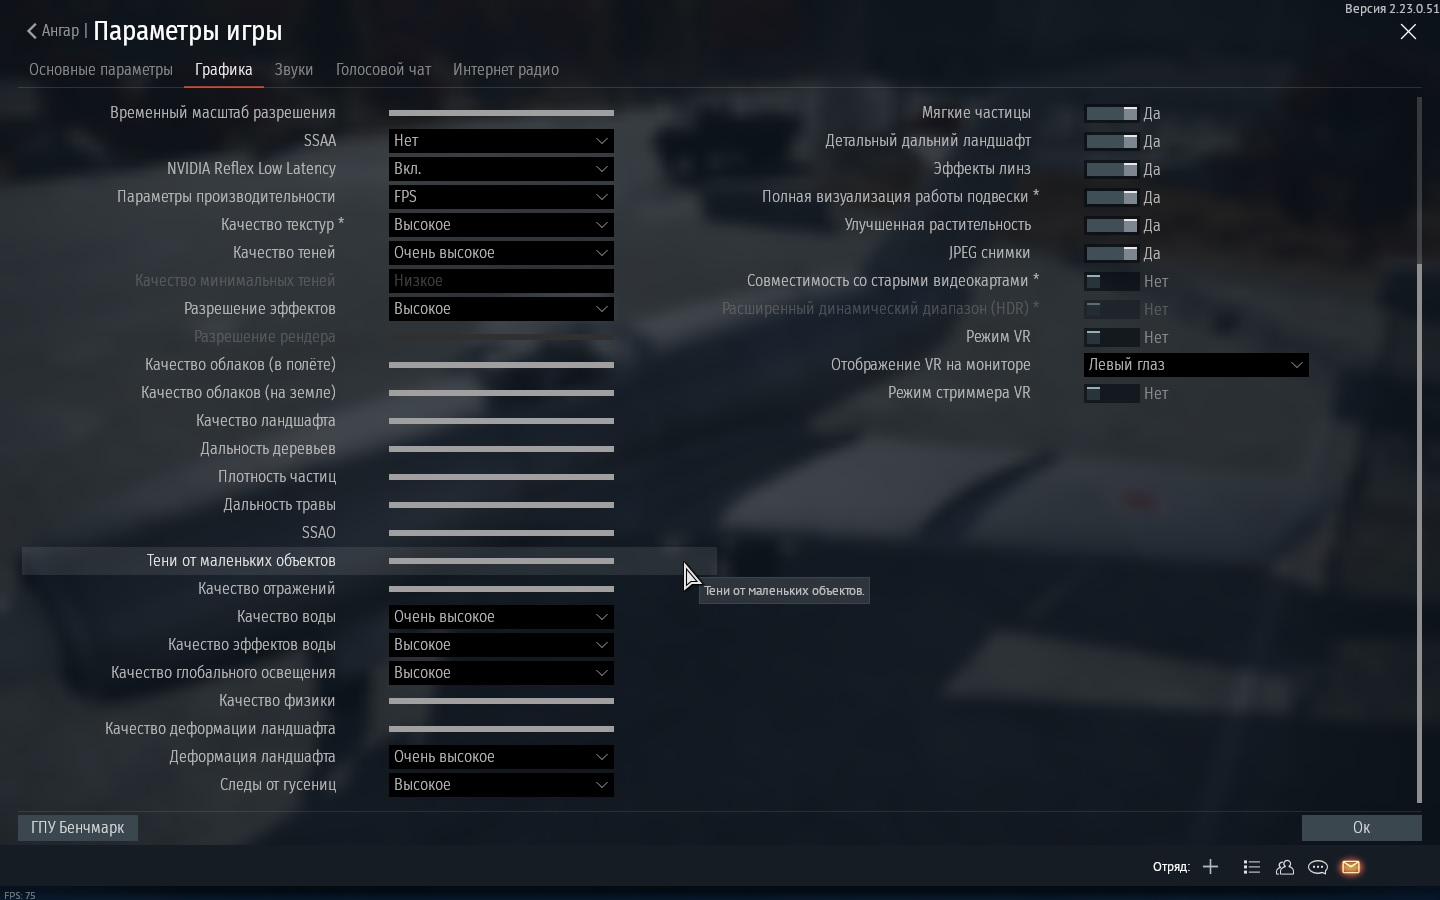Click the Отряд: label
This screenshot has width=1440, height=900.
click(1171, 867)
